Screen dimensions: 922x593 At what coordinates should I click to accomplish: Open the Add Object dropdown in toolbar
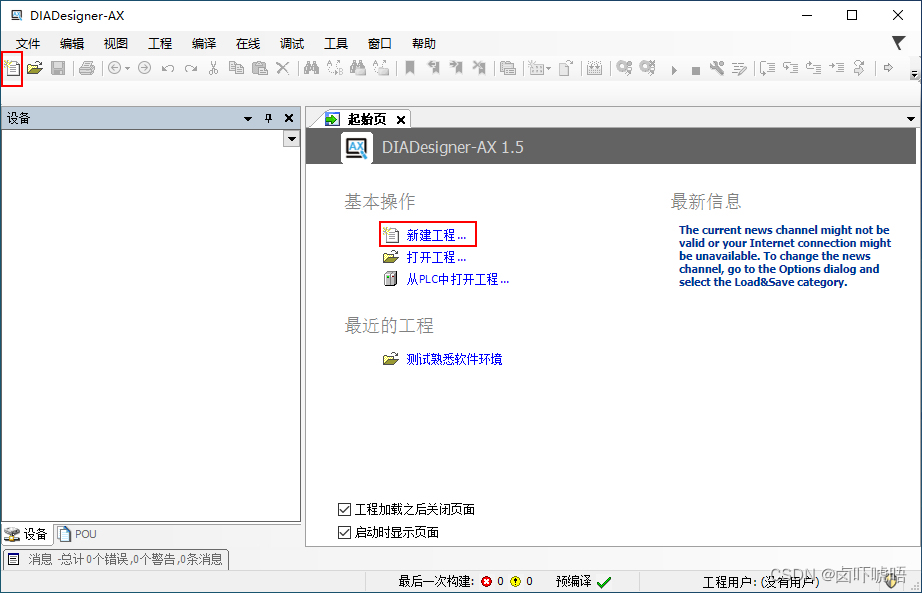[549, 69]
